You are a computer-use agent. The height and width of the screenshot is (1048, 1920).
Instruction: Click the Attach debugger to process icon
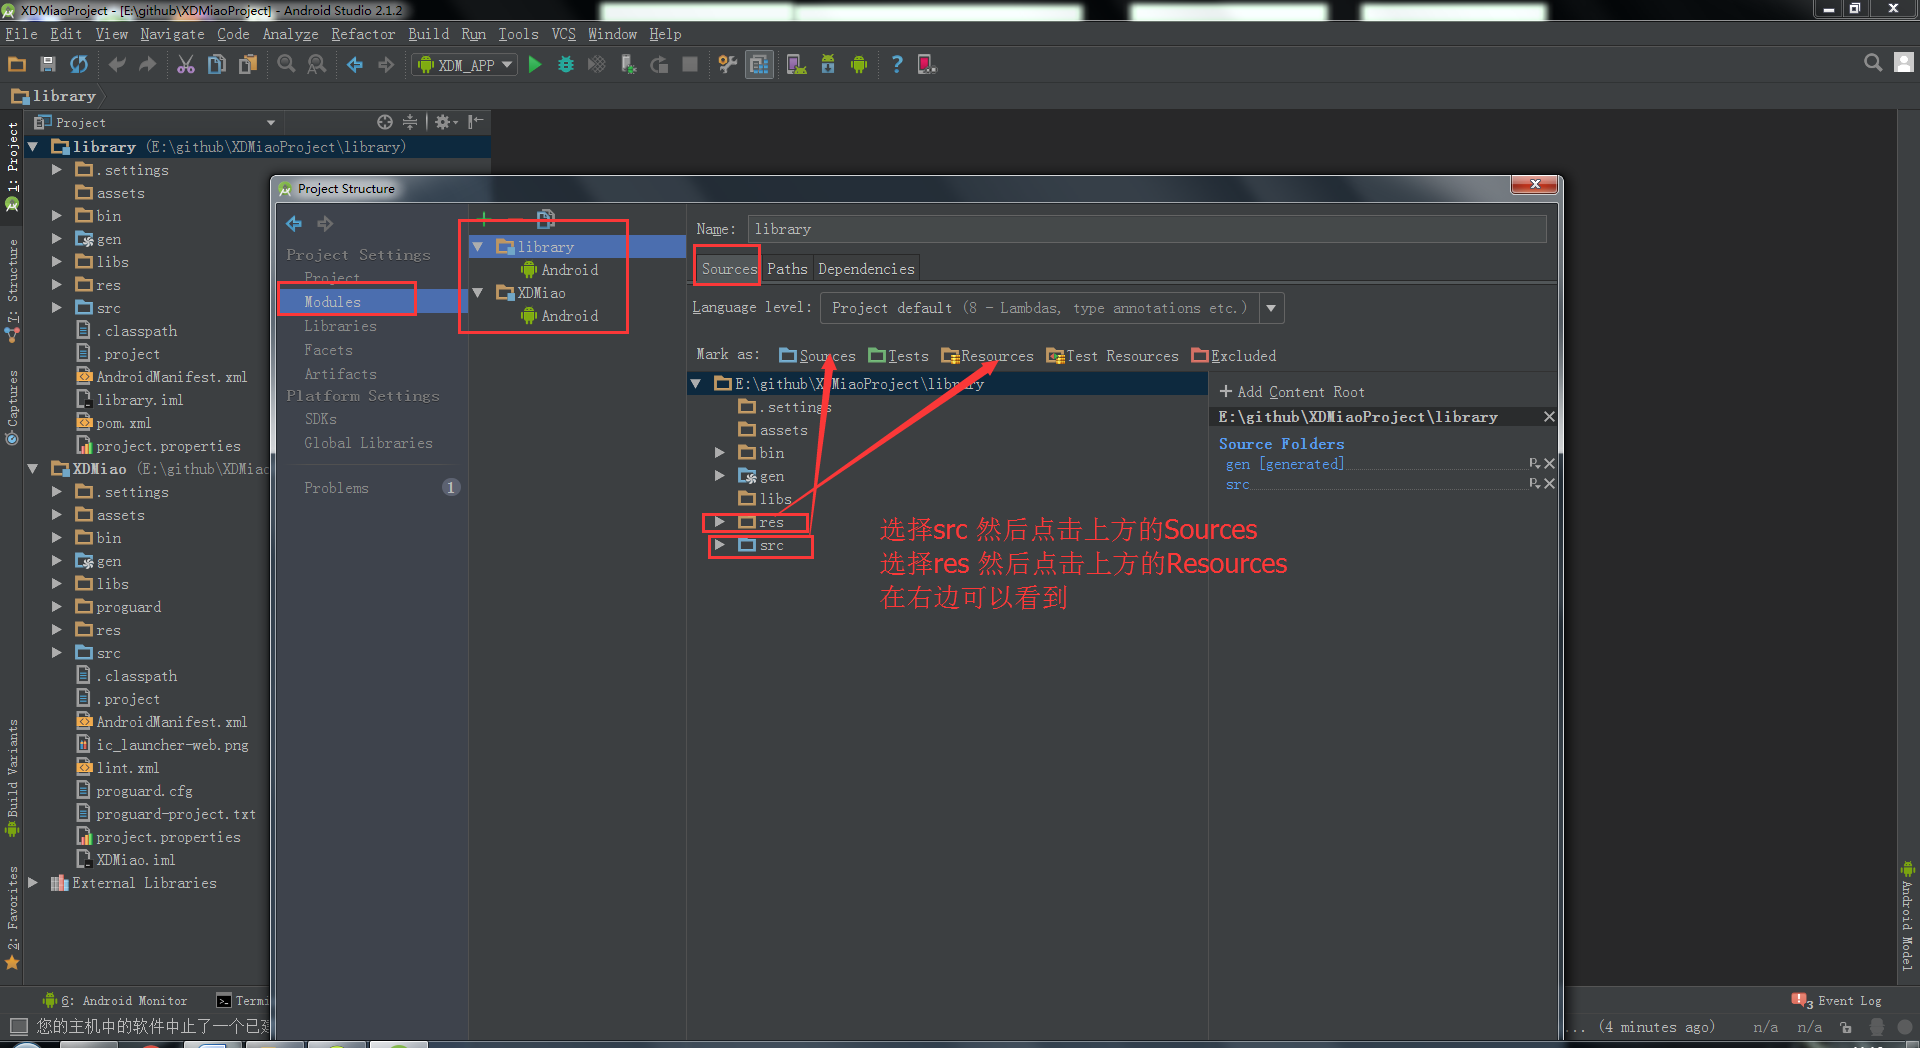628,65
